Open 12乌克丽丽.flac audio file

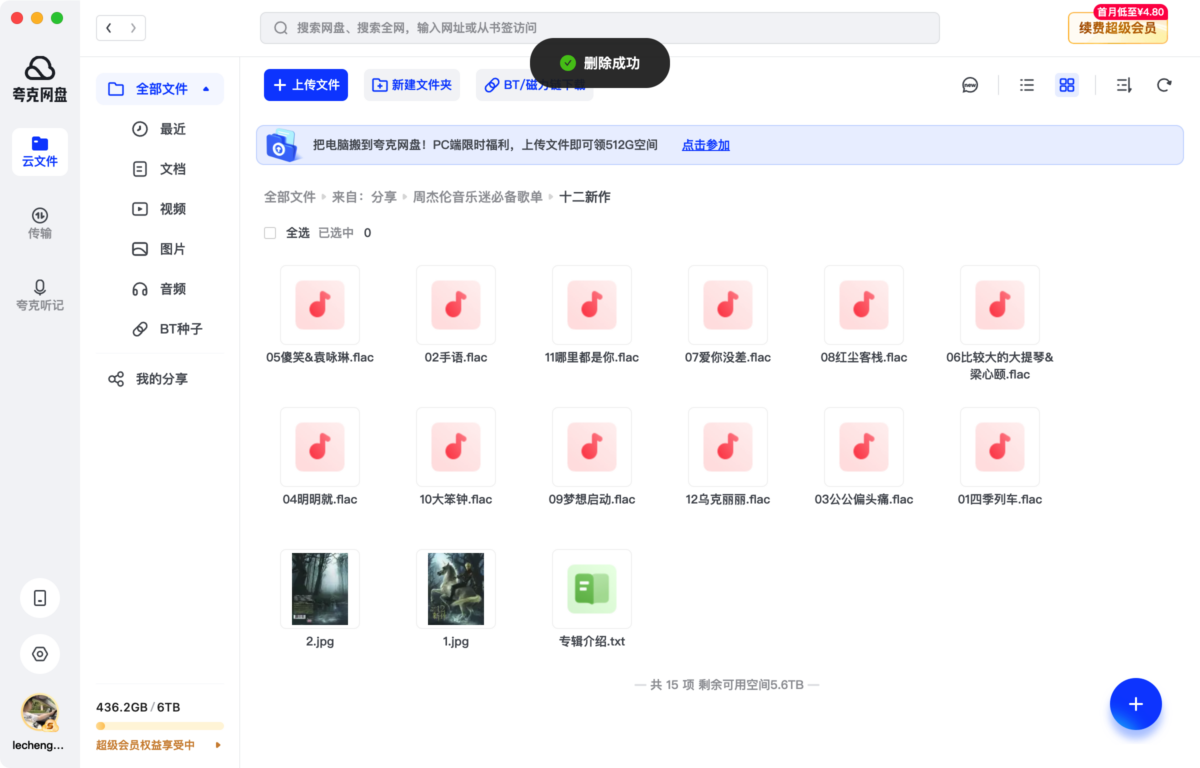click(x=728, y=447)
